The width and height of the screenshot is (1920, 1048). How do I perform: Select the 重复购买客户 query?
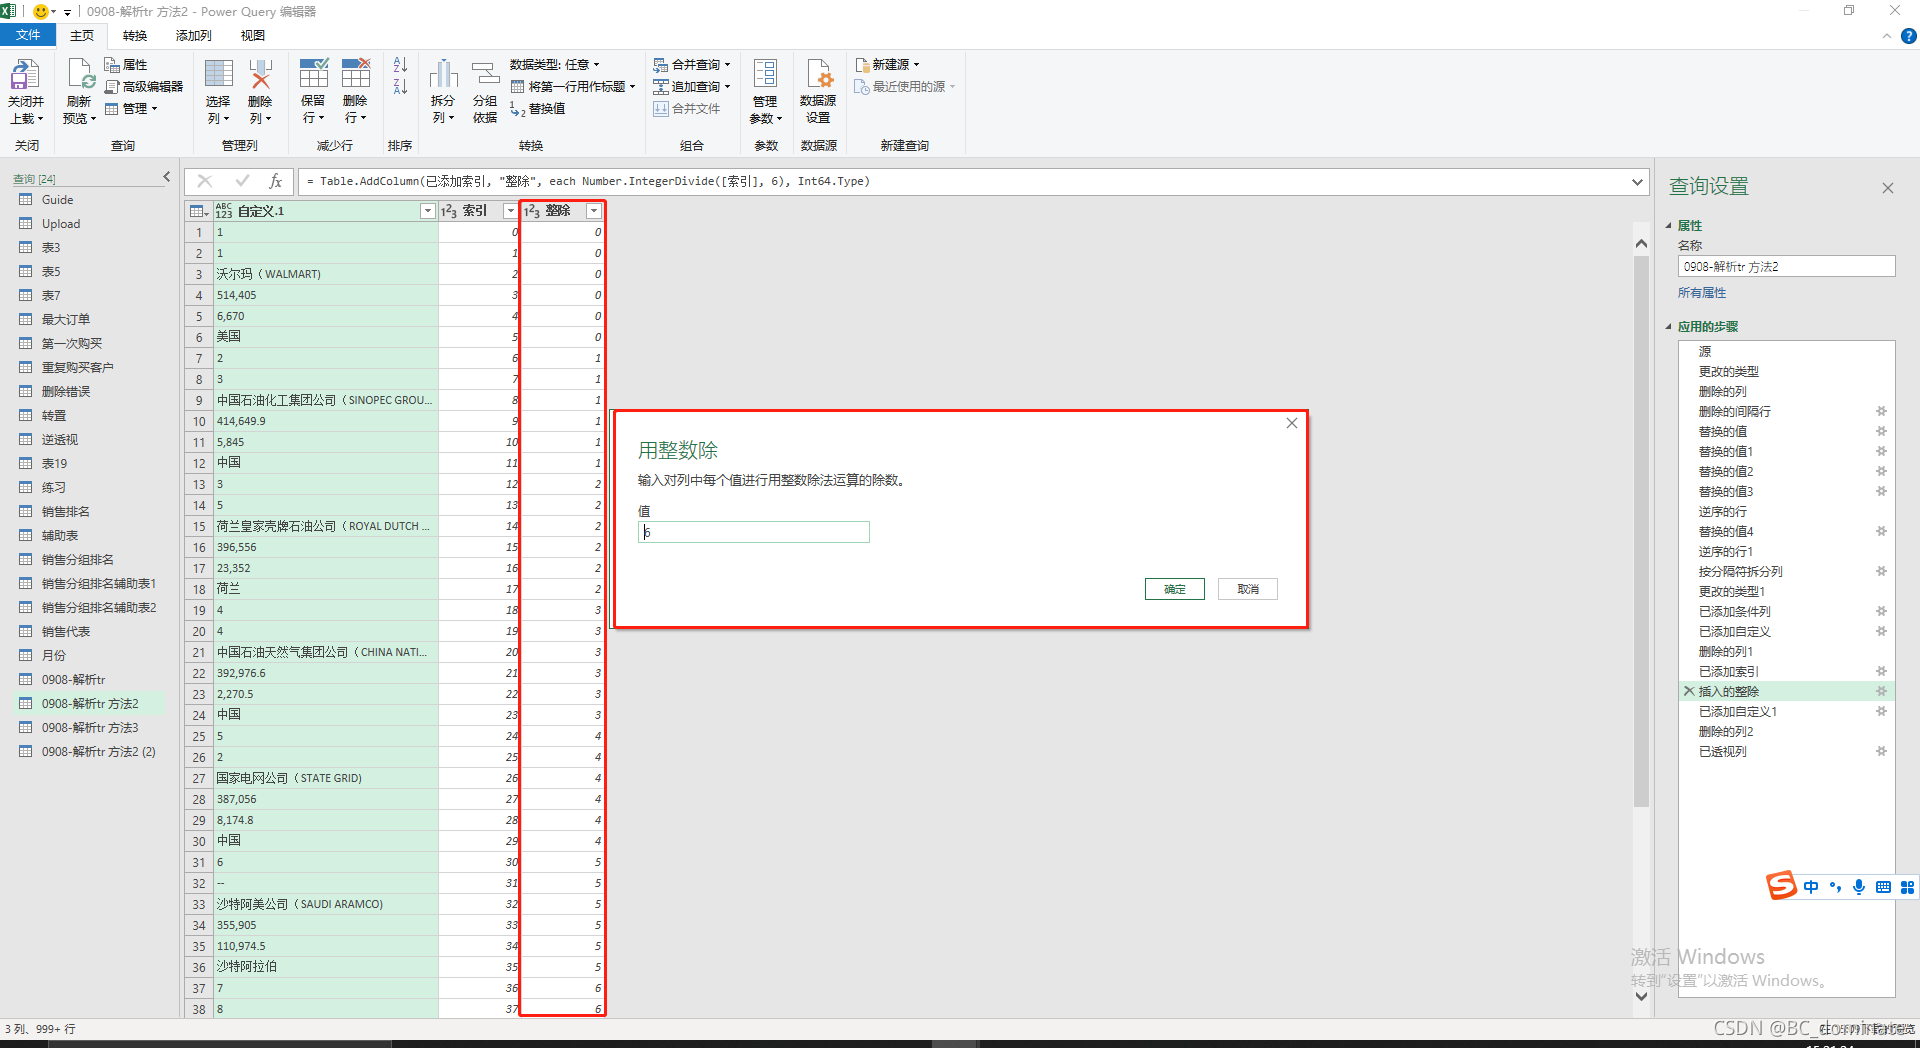78,368
